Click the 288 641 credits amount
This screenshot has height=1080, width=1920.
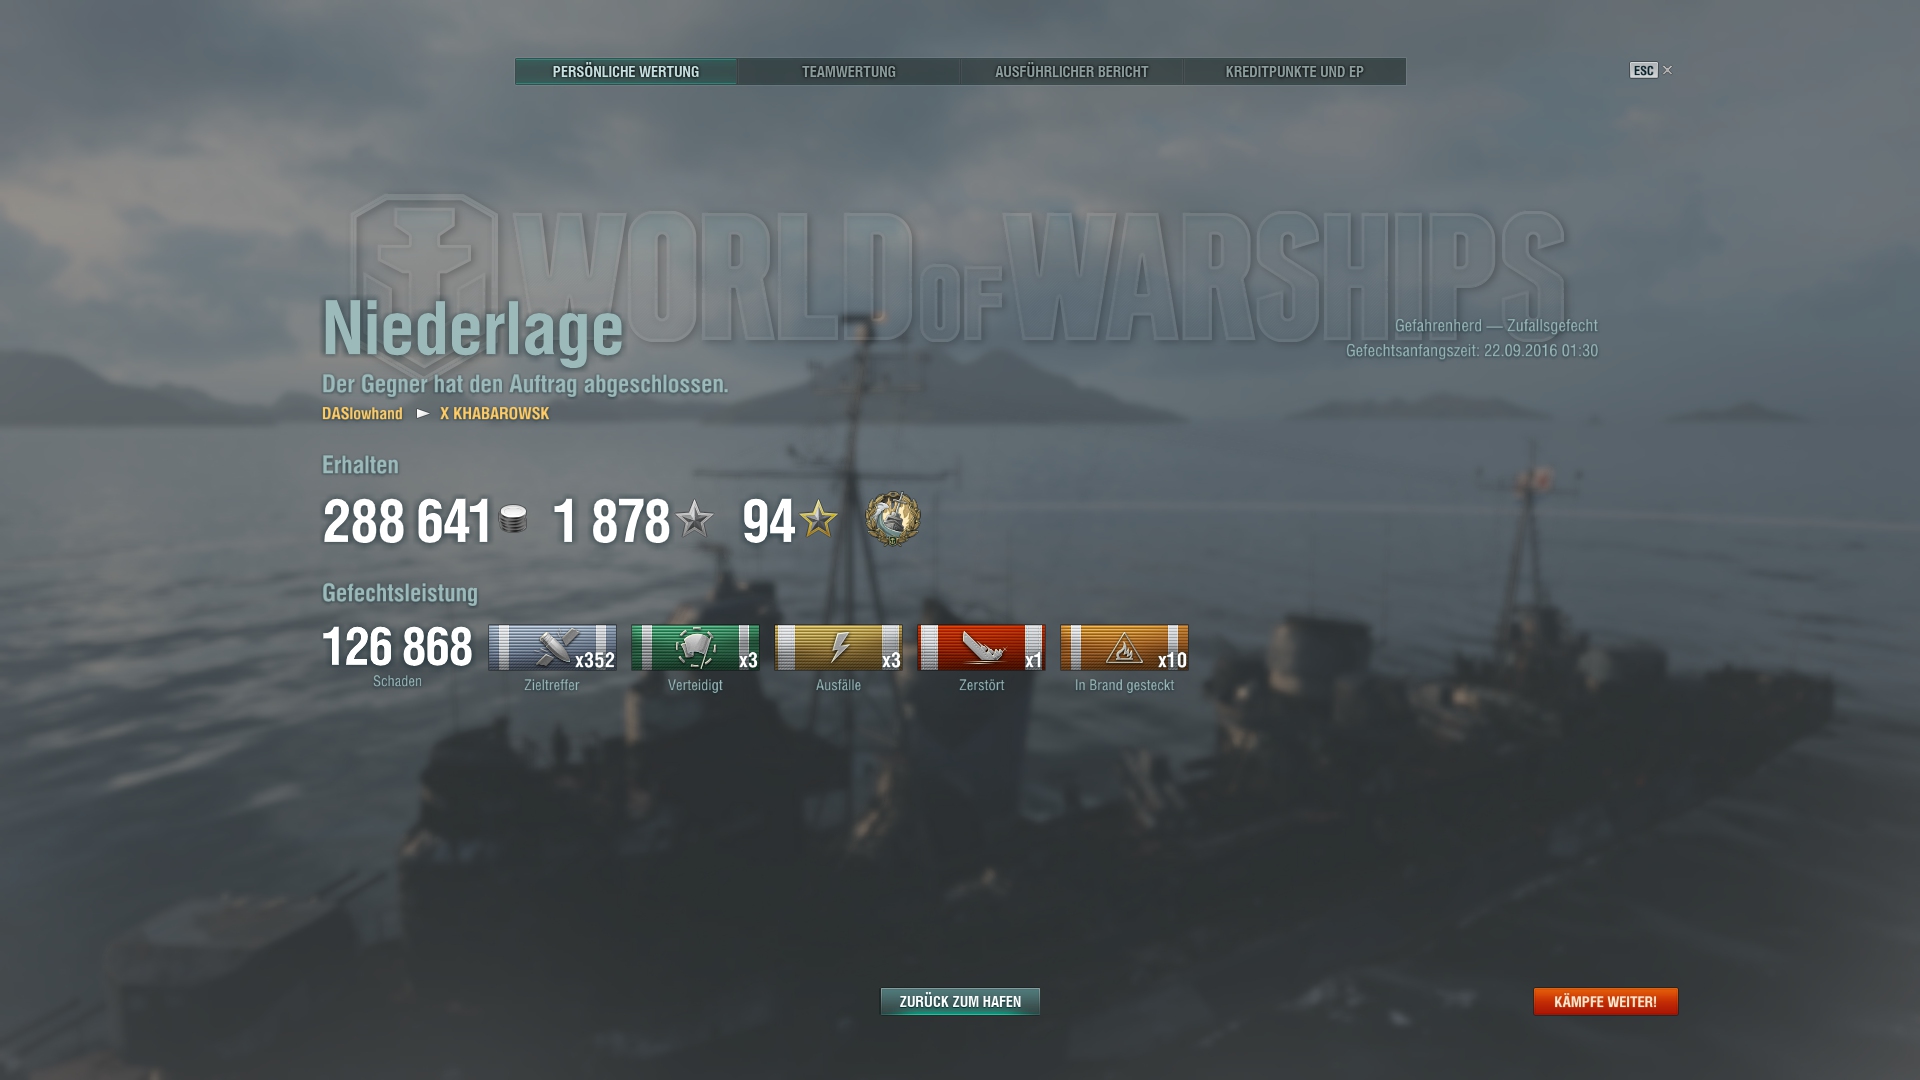(x=407, y=522)
